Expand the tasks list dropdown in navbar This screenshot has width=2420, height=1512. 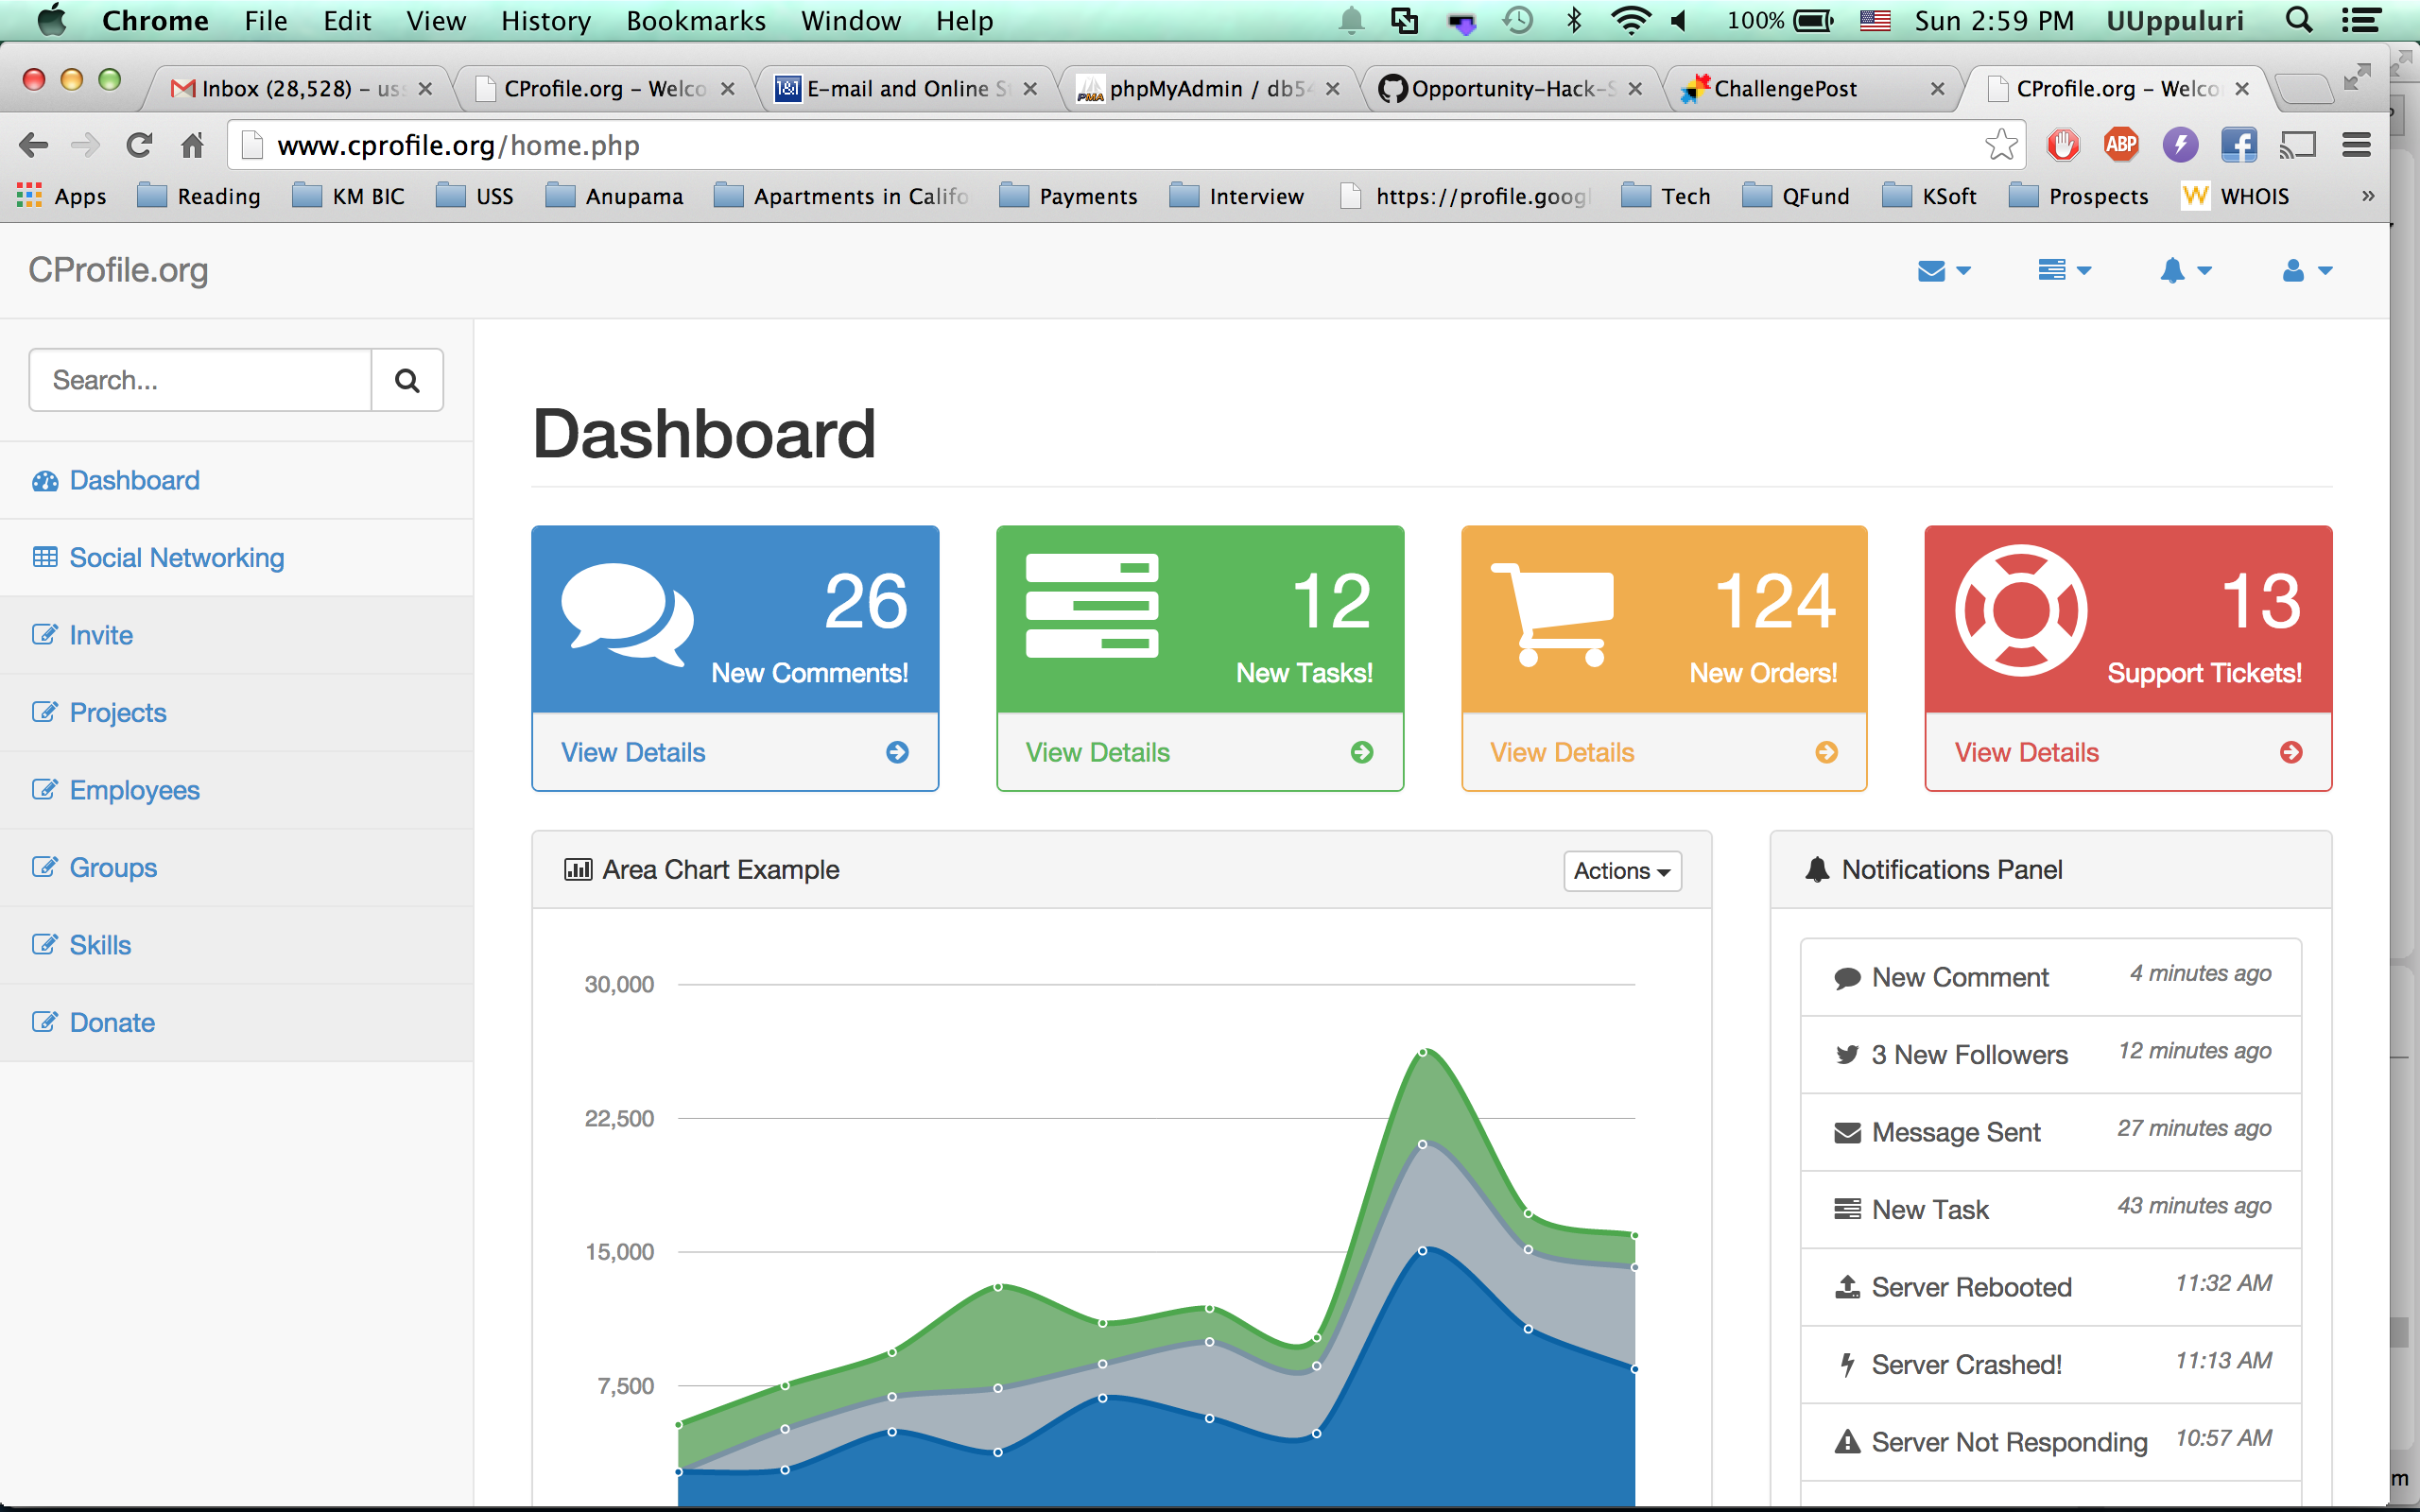(2064, 271)
